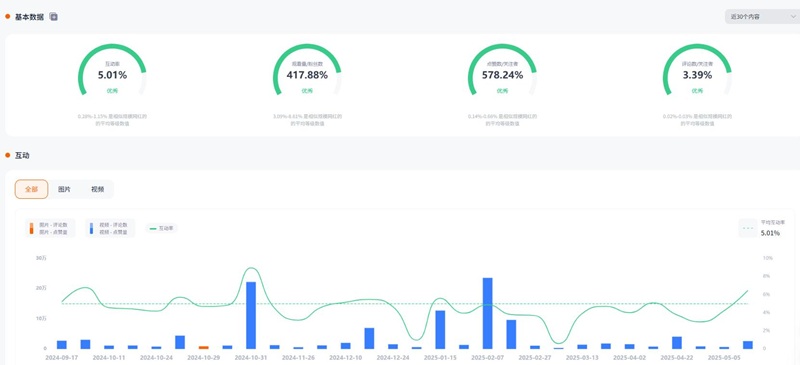Toggle the orange 图片 series legend
The image size is (800, 365).
(x=50, y=228)
